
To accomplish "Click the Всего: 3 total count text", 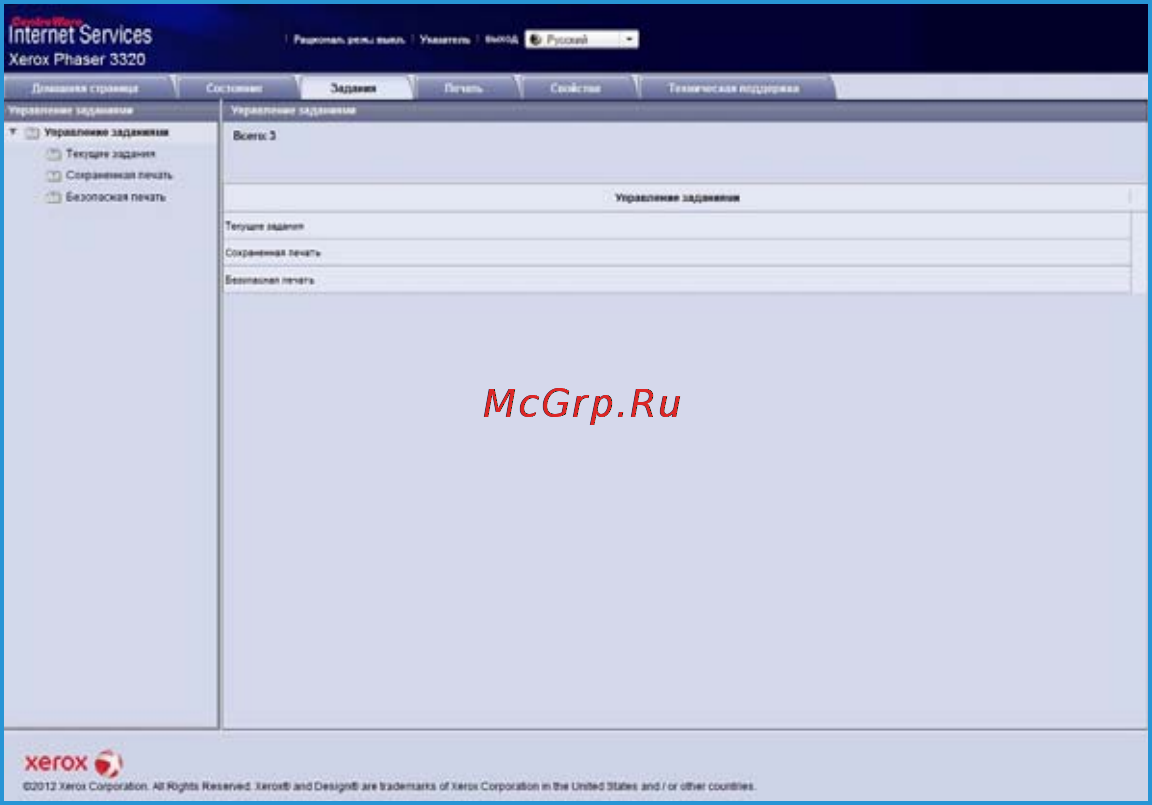I will click(254, 136).
